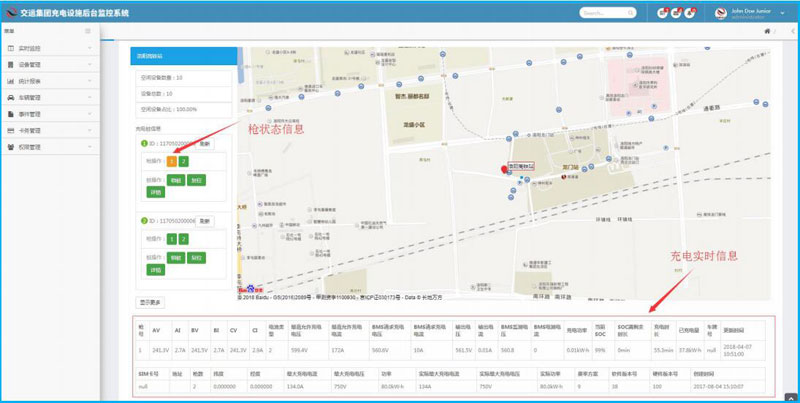This screenshot has width=800, height=403.
Task: Select green gun 2 of first charger
Action: [183, 160]
